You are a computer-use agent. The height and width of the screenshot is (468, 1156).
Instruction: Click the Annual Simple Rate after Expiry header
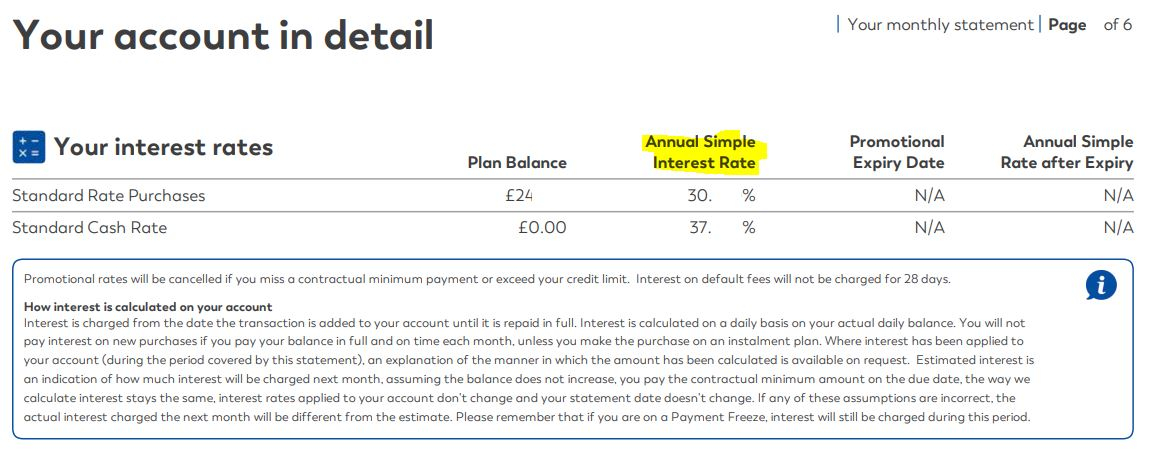[x=1067, y=152]
